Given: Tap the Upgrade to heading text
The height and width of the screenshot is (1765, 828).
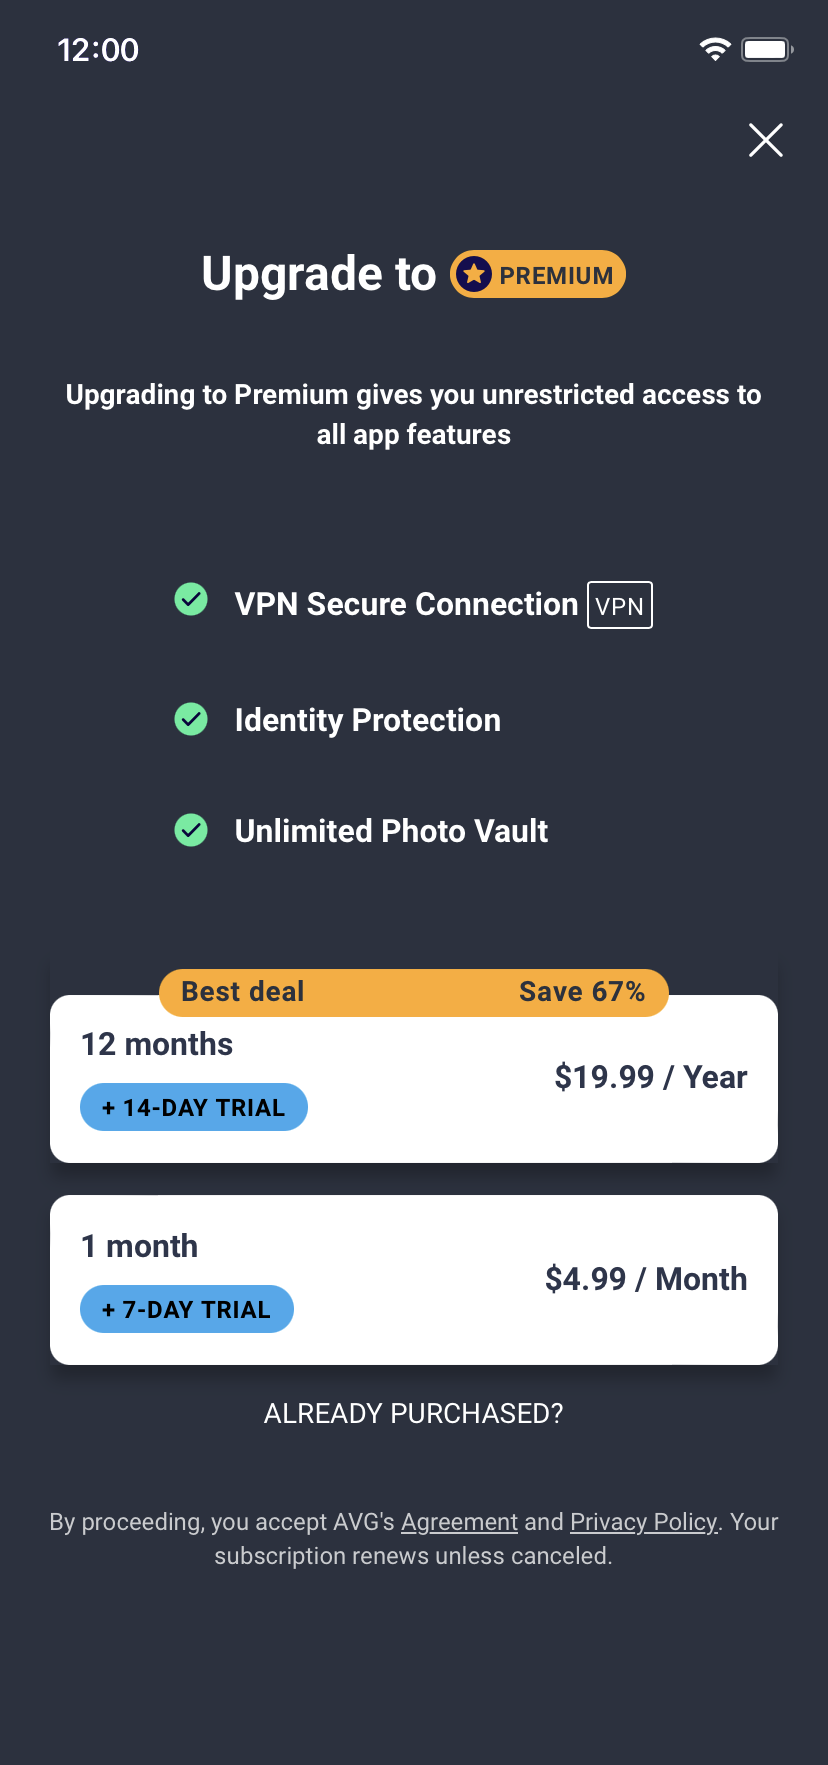Looking at the screenshot, I should (319, 274).
